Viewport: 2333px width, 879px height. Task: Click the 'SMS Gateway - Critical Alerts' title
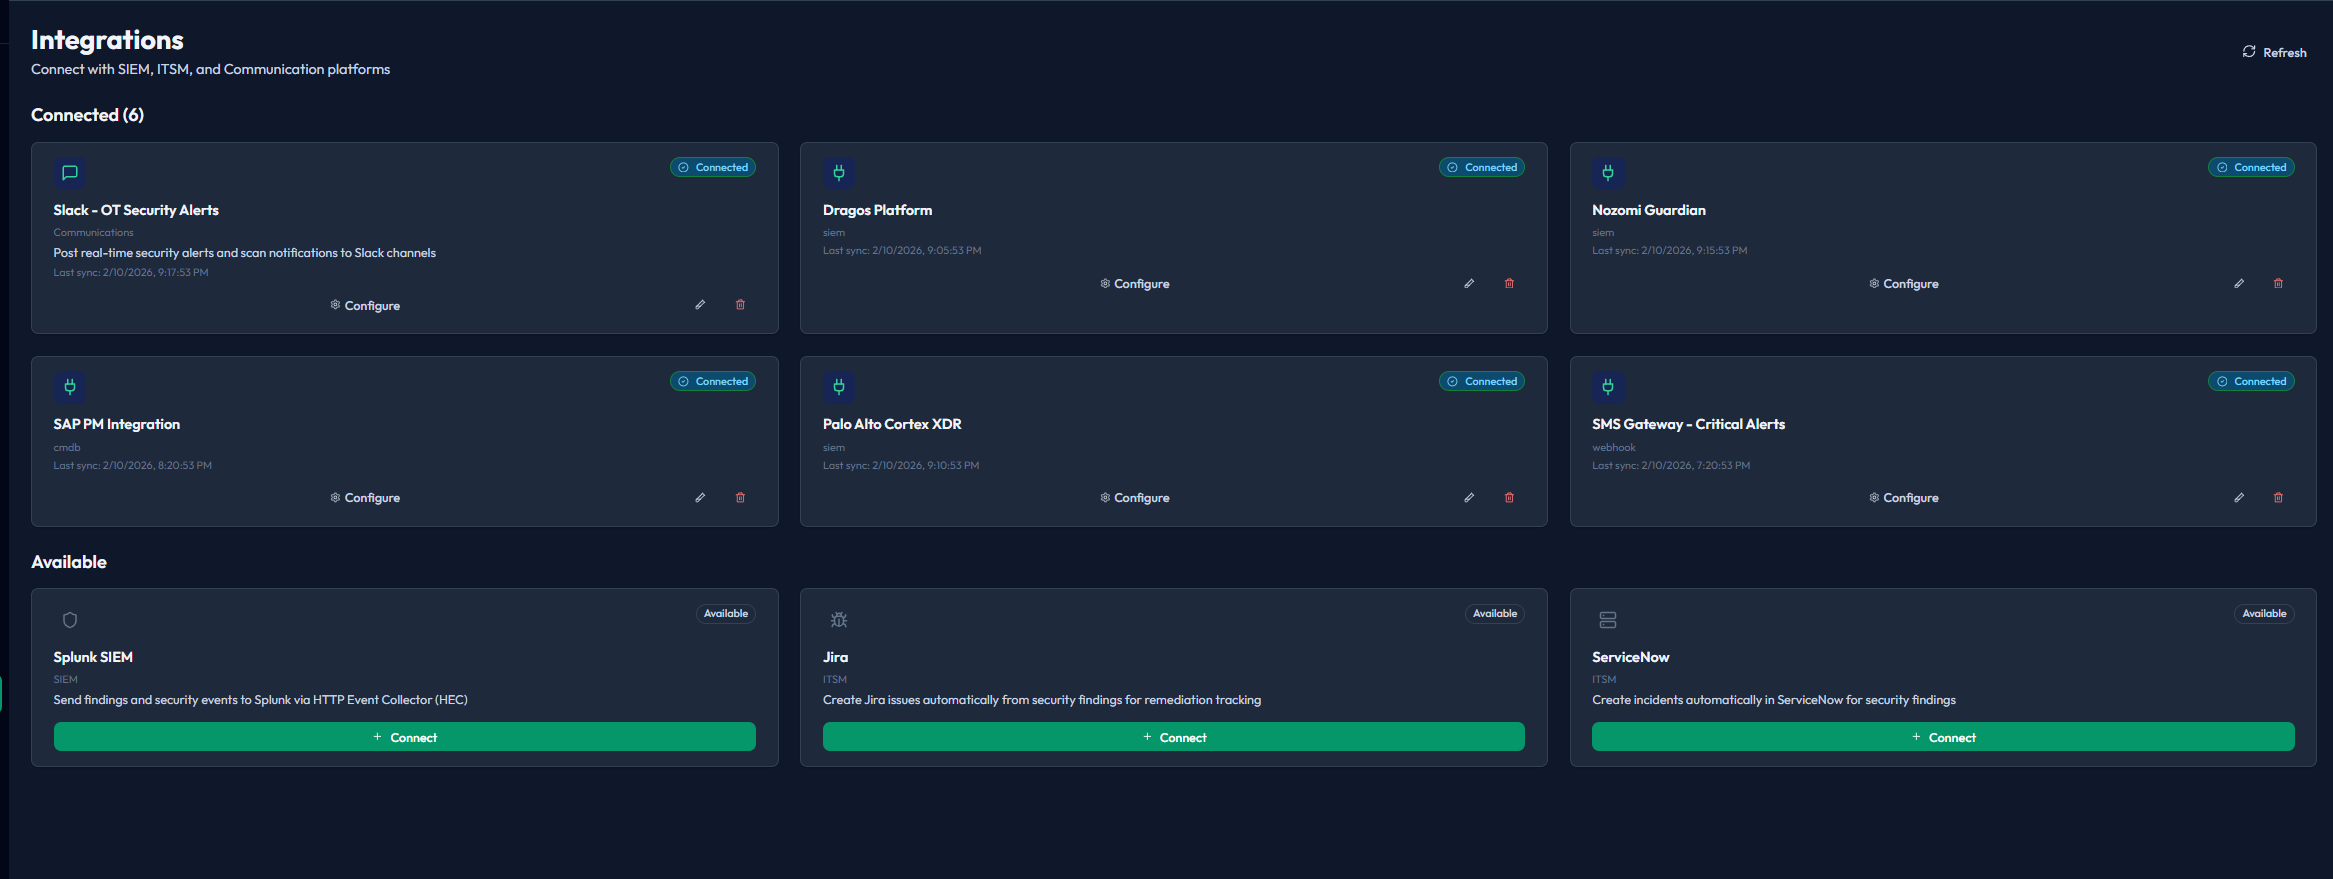tap(1689, 424)
